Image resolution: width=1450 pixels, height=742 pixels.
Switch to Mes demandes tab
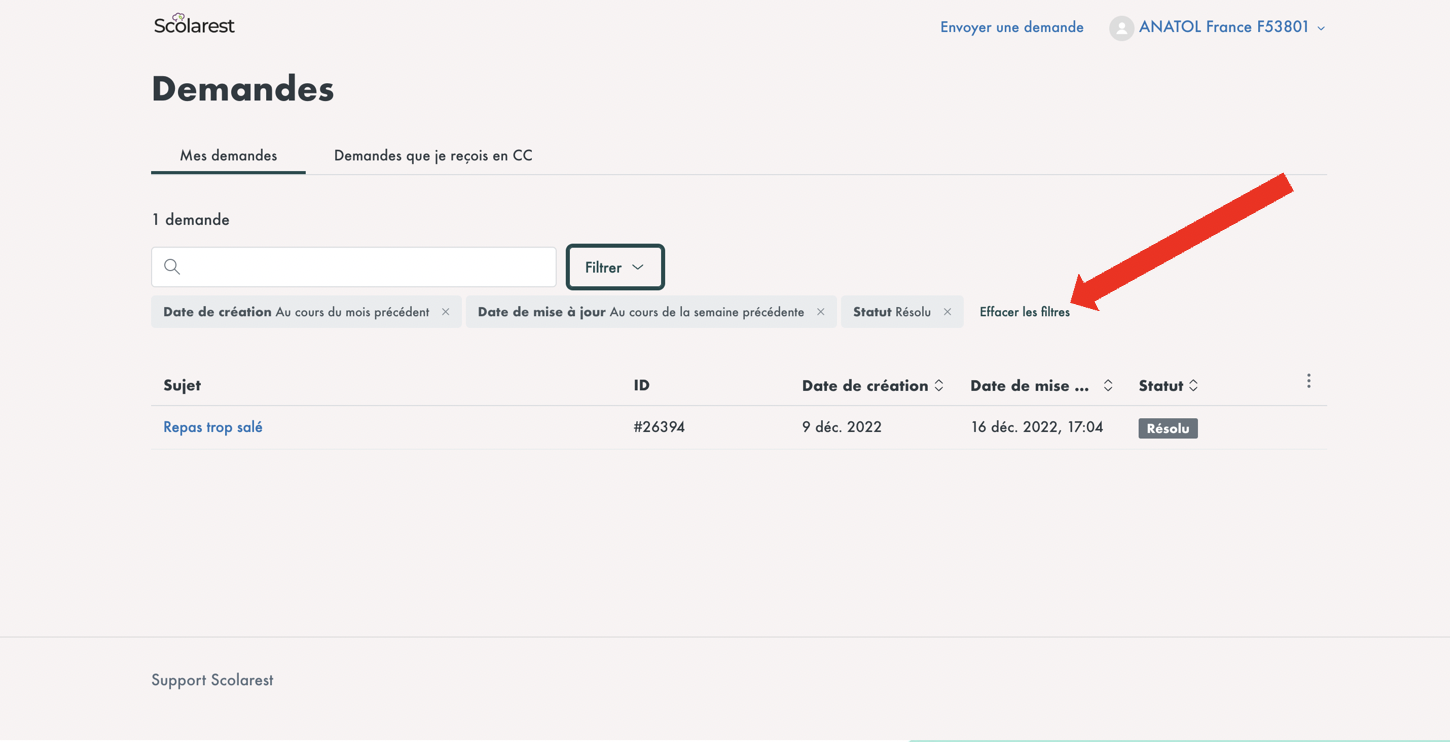click(x=228, y=156)
